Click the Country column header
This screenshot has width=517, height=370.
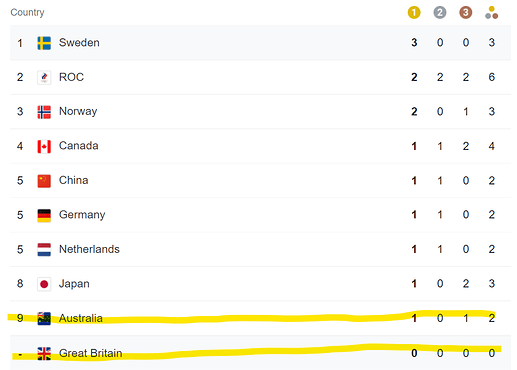(27, 12)
